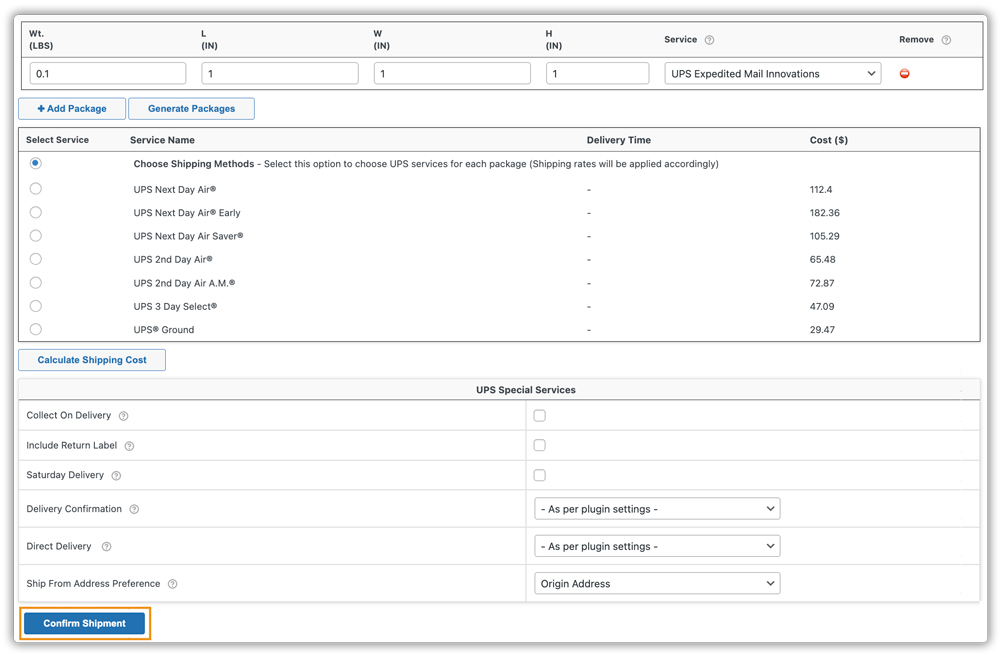Open the Remove column help icon
1000x655 pixels.
(946, 40)
